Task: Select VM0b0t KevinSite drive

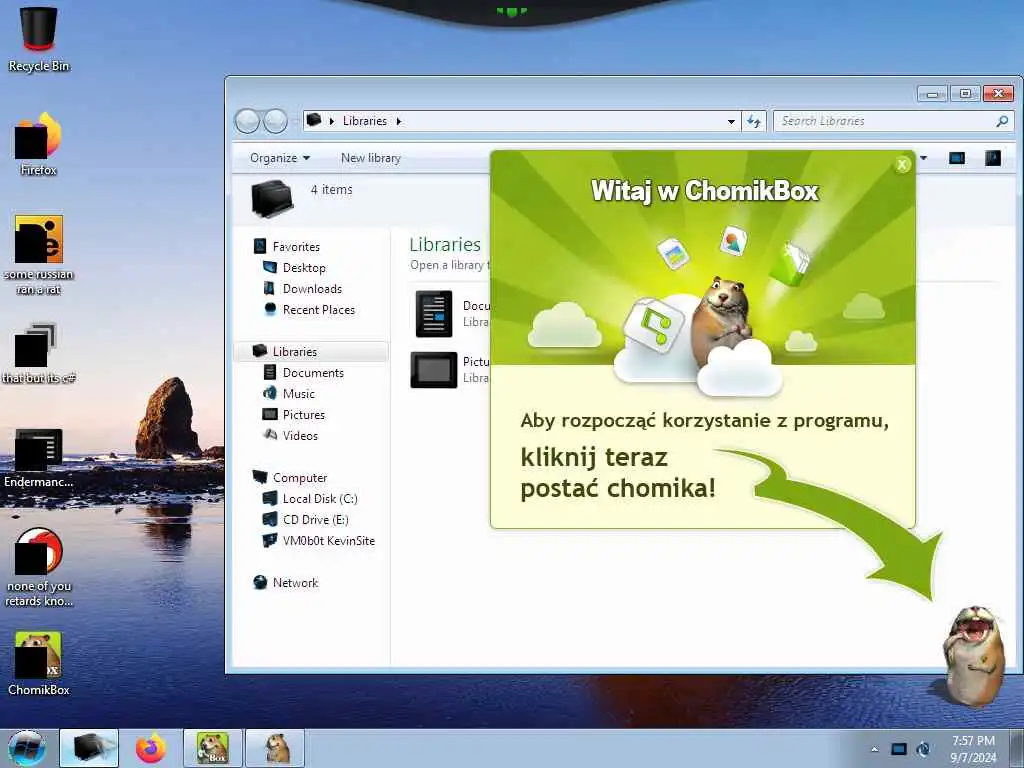Action: 328,541
